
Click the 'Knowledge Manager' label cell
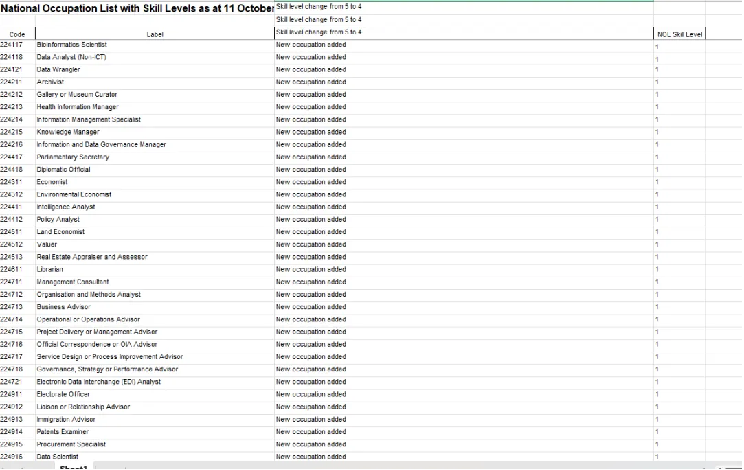point(68,132)
